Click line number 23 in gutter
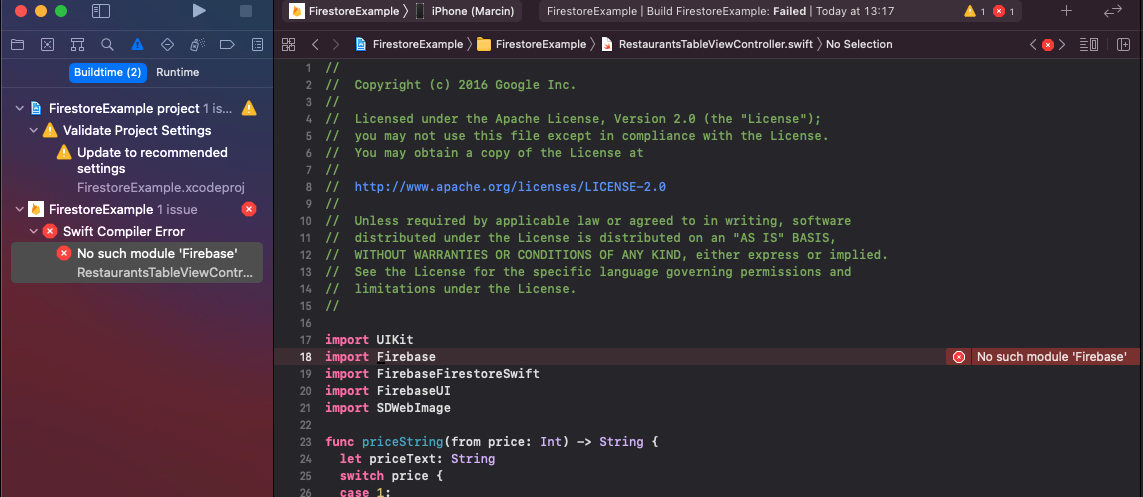This screenshot has width=1143, height=497. pos(305,442)
